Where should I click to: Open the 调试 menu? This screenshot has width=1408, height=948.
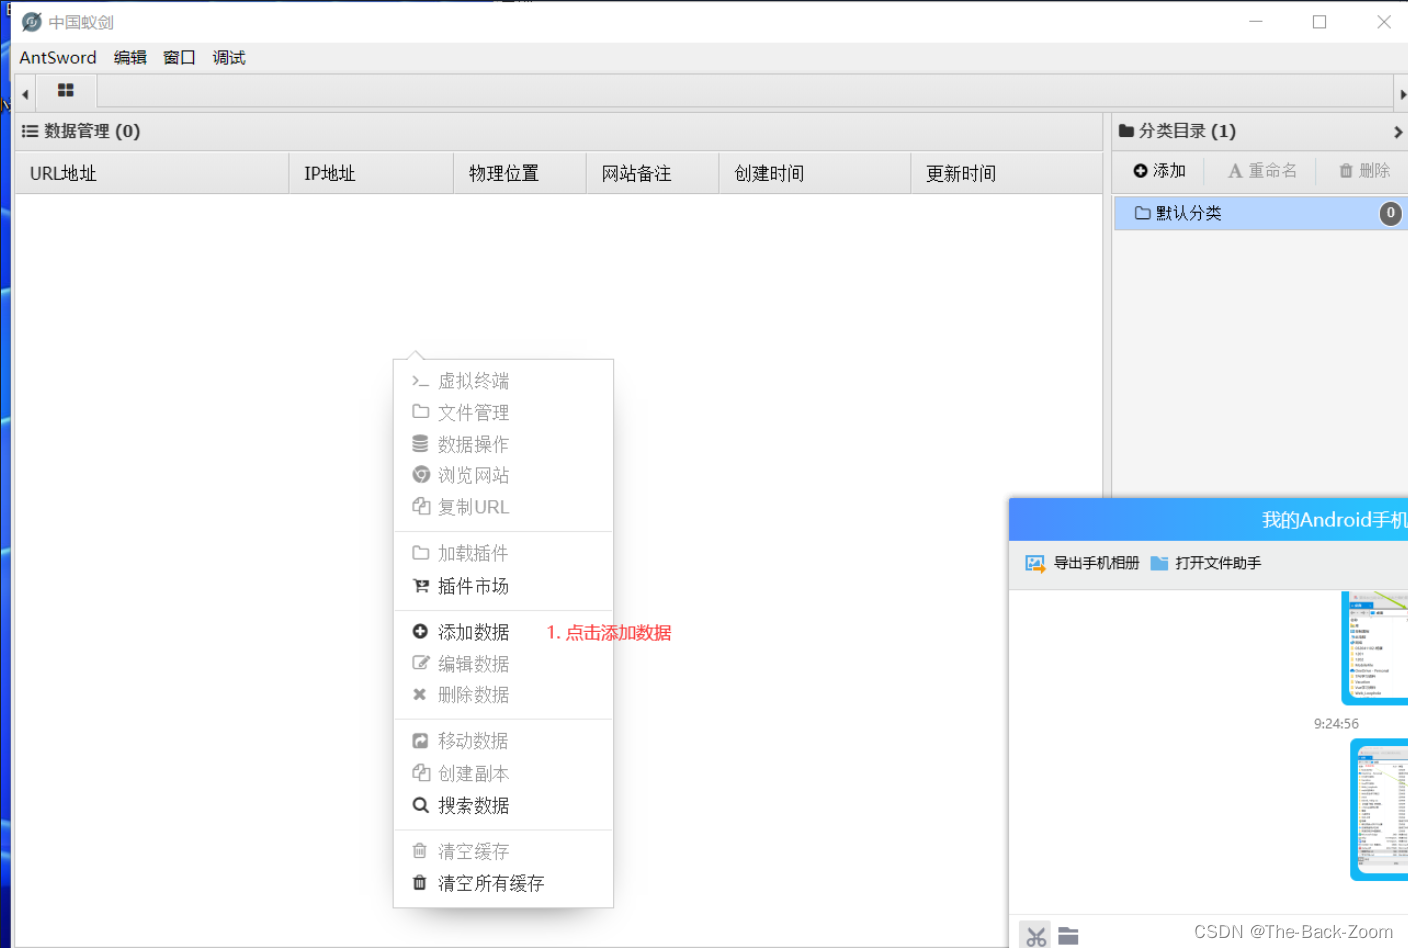pos(229,58)
